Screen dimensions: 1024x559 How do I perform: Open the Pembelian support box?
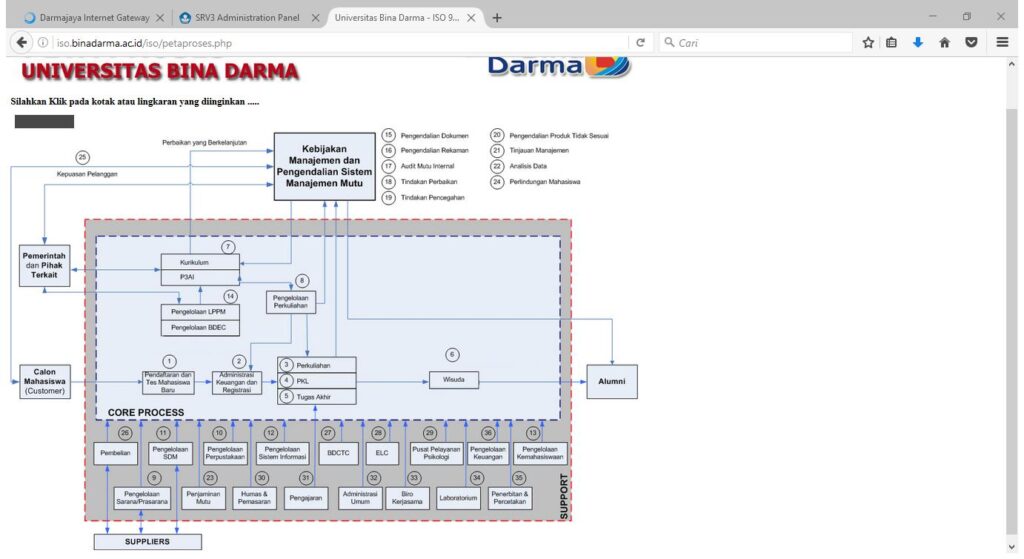point(116,453)
